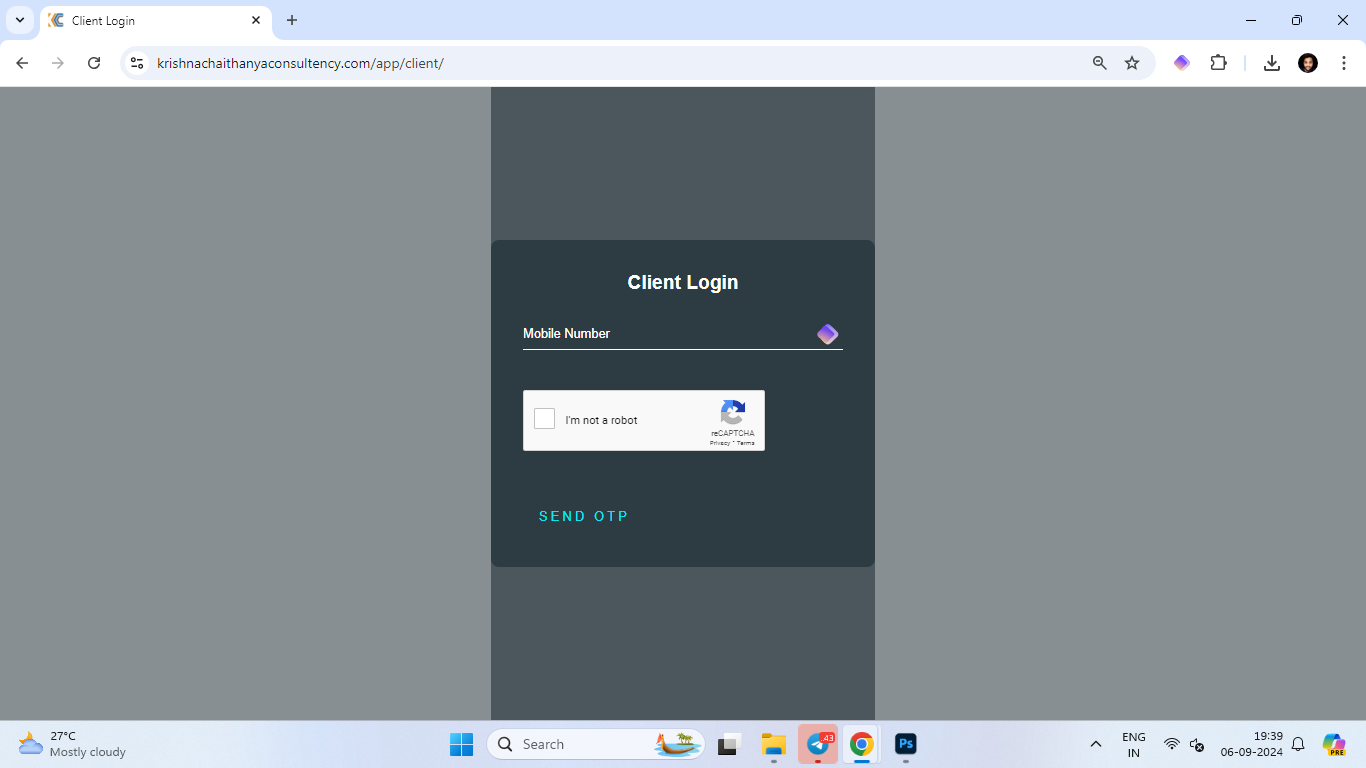1366x768 pixels.
Task: Open the Extensions puzzle menu
Action: 1218,63
